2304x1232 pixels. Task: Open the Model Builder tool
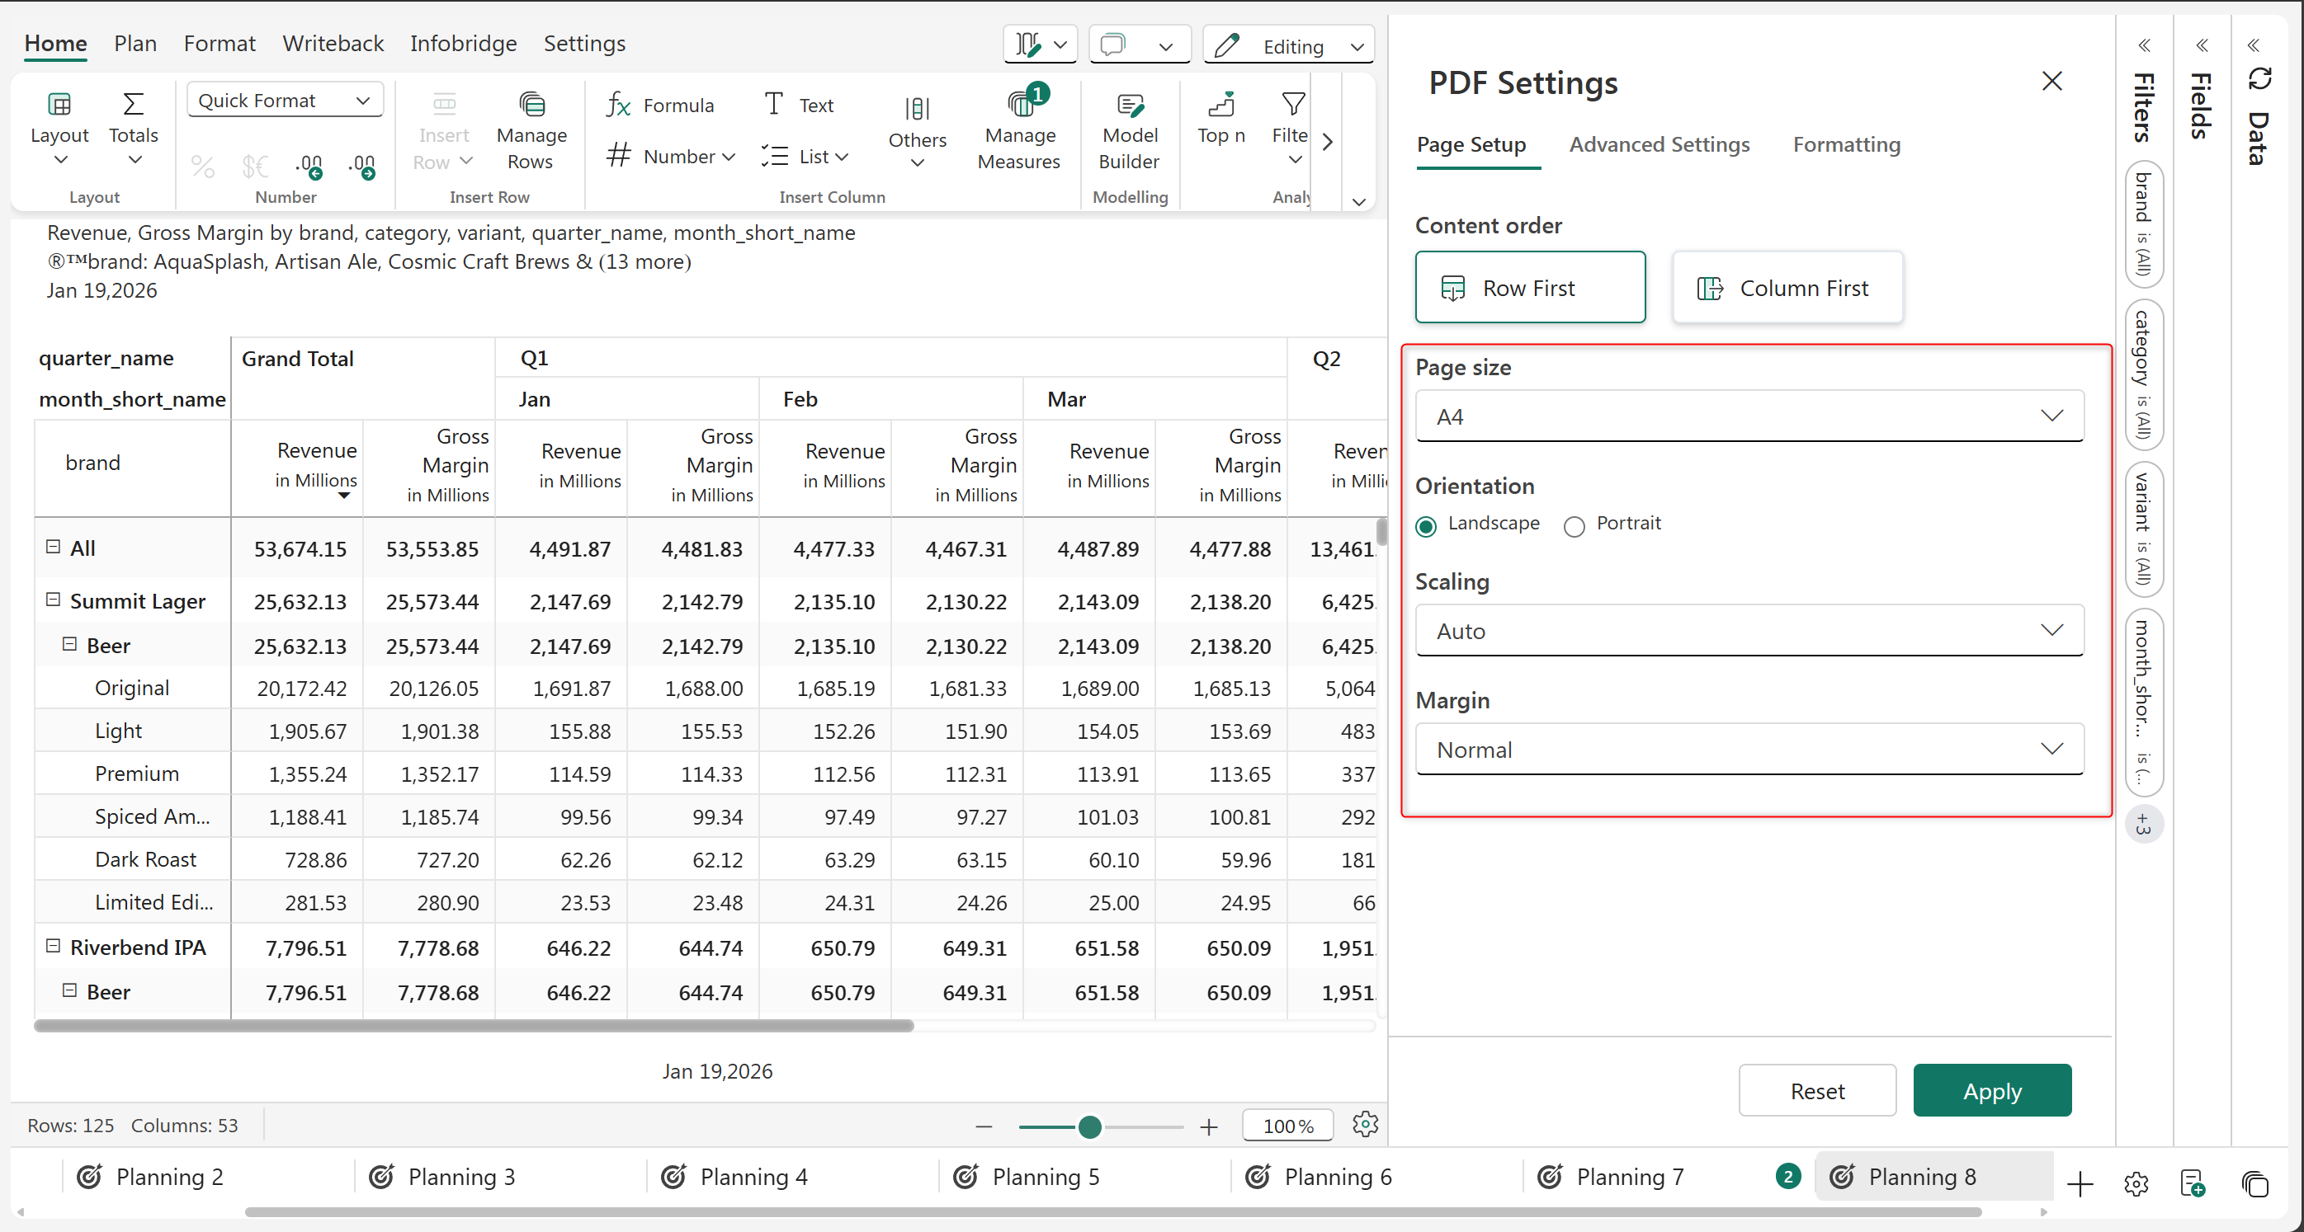(1129, 130)
